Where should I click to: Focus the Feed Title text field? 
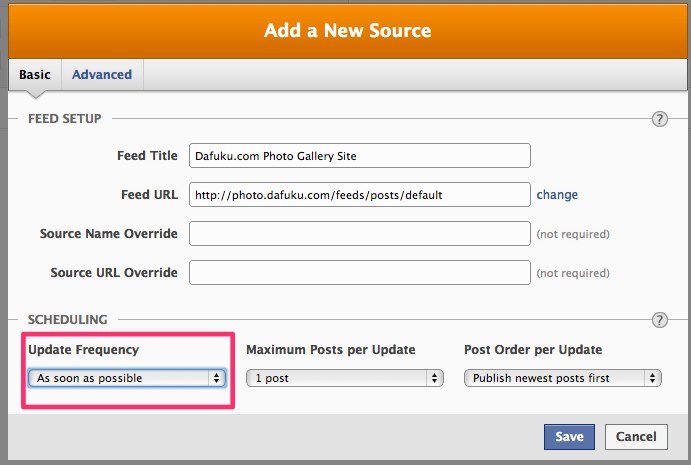coord(360,156)
